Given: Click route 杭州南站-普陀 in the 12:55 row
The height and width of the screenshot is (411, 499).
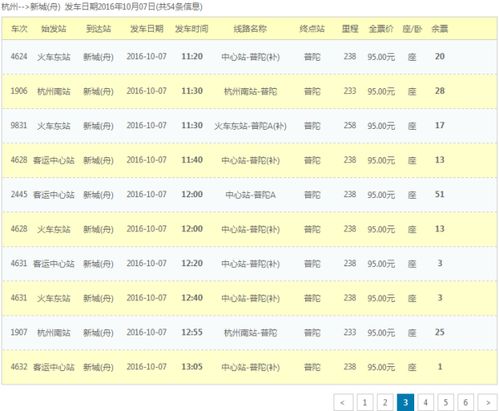Looking at the screenshot, I should (x=250, y=333).
